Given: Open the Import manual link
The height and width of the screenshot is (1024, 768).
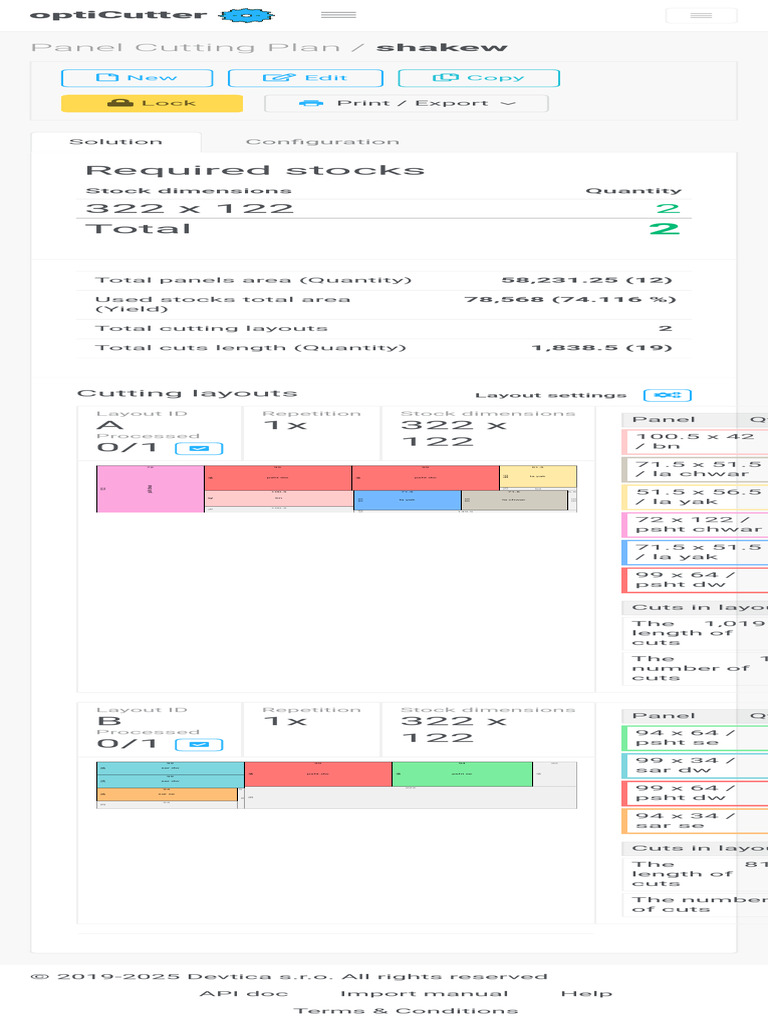Looking at the screenshot, I should (424, 993).
